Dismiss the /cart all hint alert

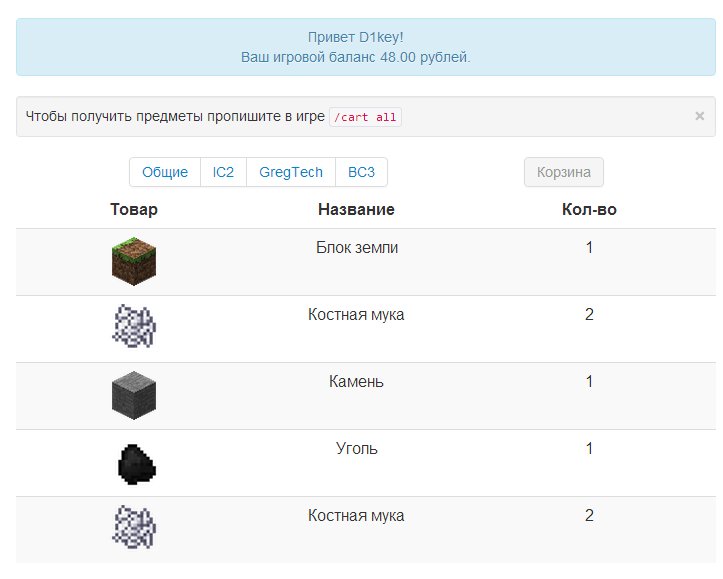click(699, 116)
